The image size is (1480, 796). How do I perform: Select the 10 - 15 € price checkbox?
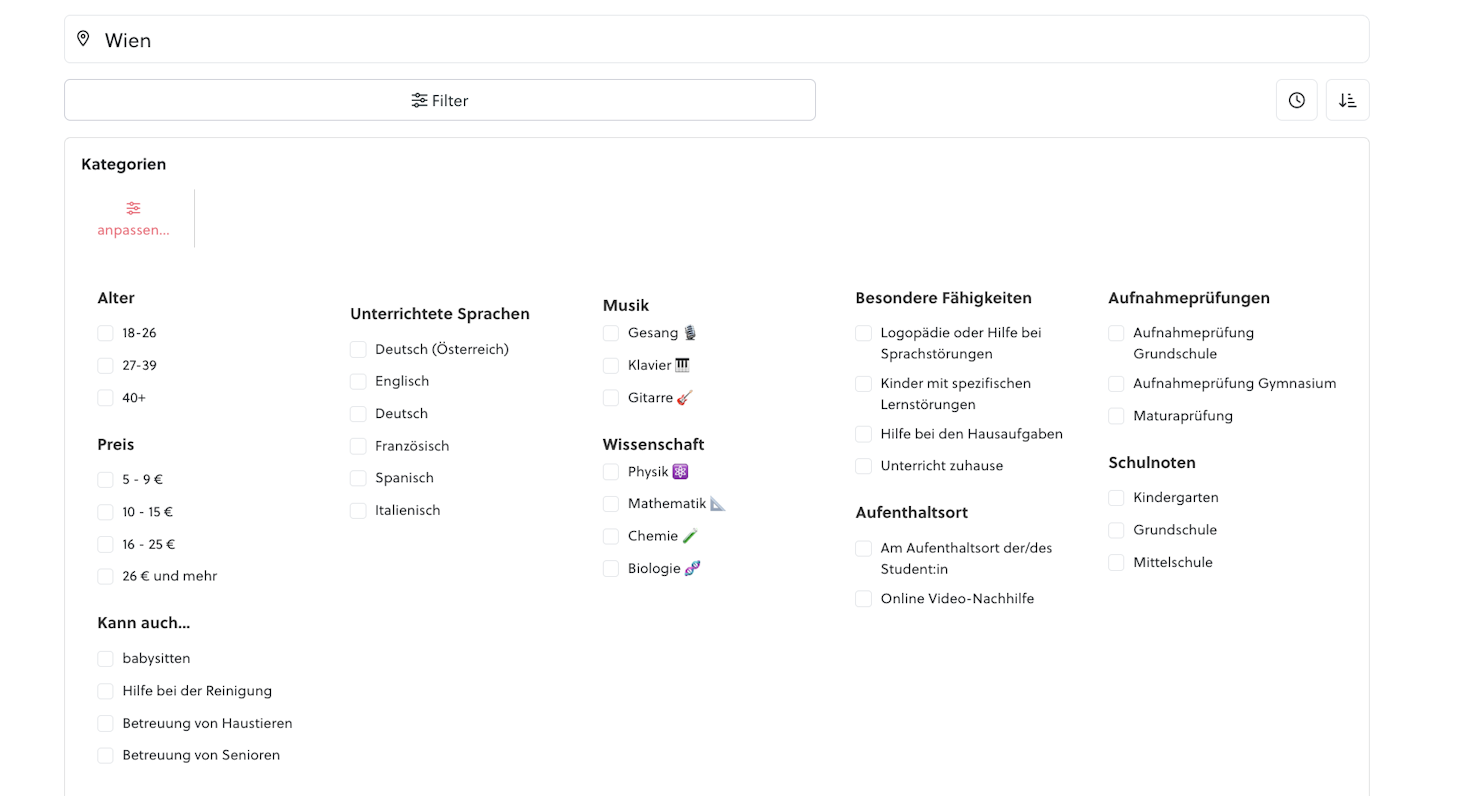pyautogui.click(x=106, y=512)
